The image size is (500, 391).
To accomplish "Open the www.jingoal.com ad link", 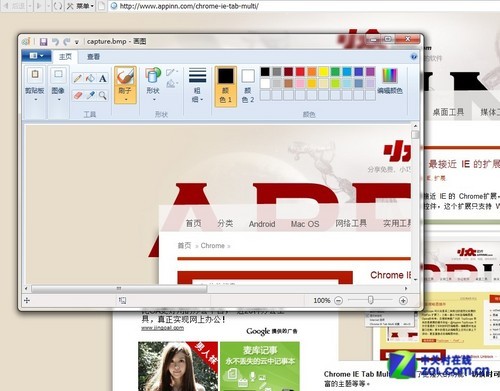I will tap(162, 328).
